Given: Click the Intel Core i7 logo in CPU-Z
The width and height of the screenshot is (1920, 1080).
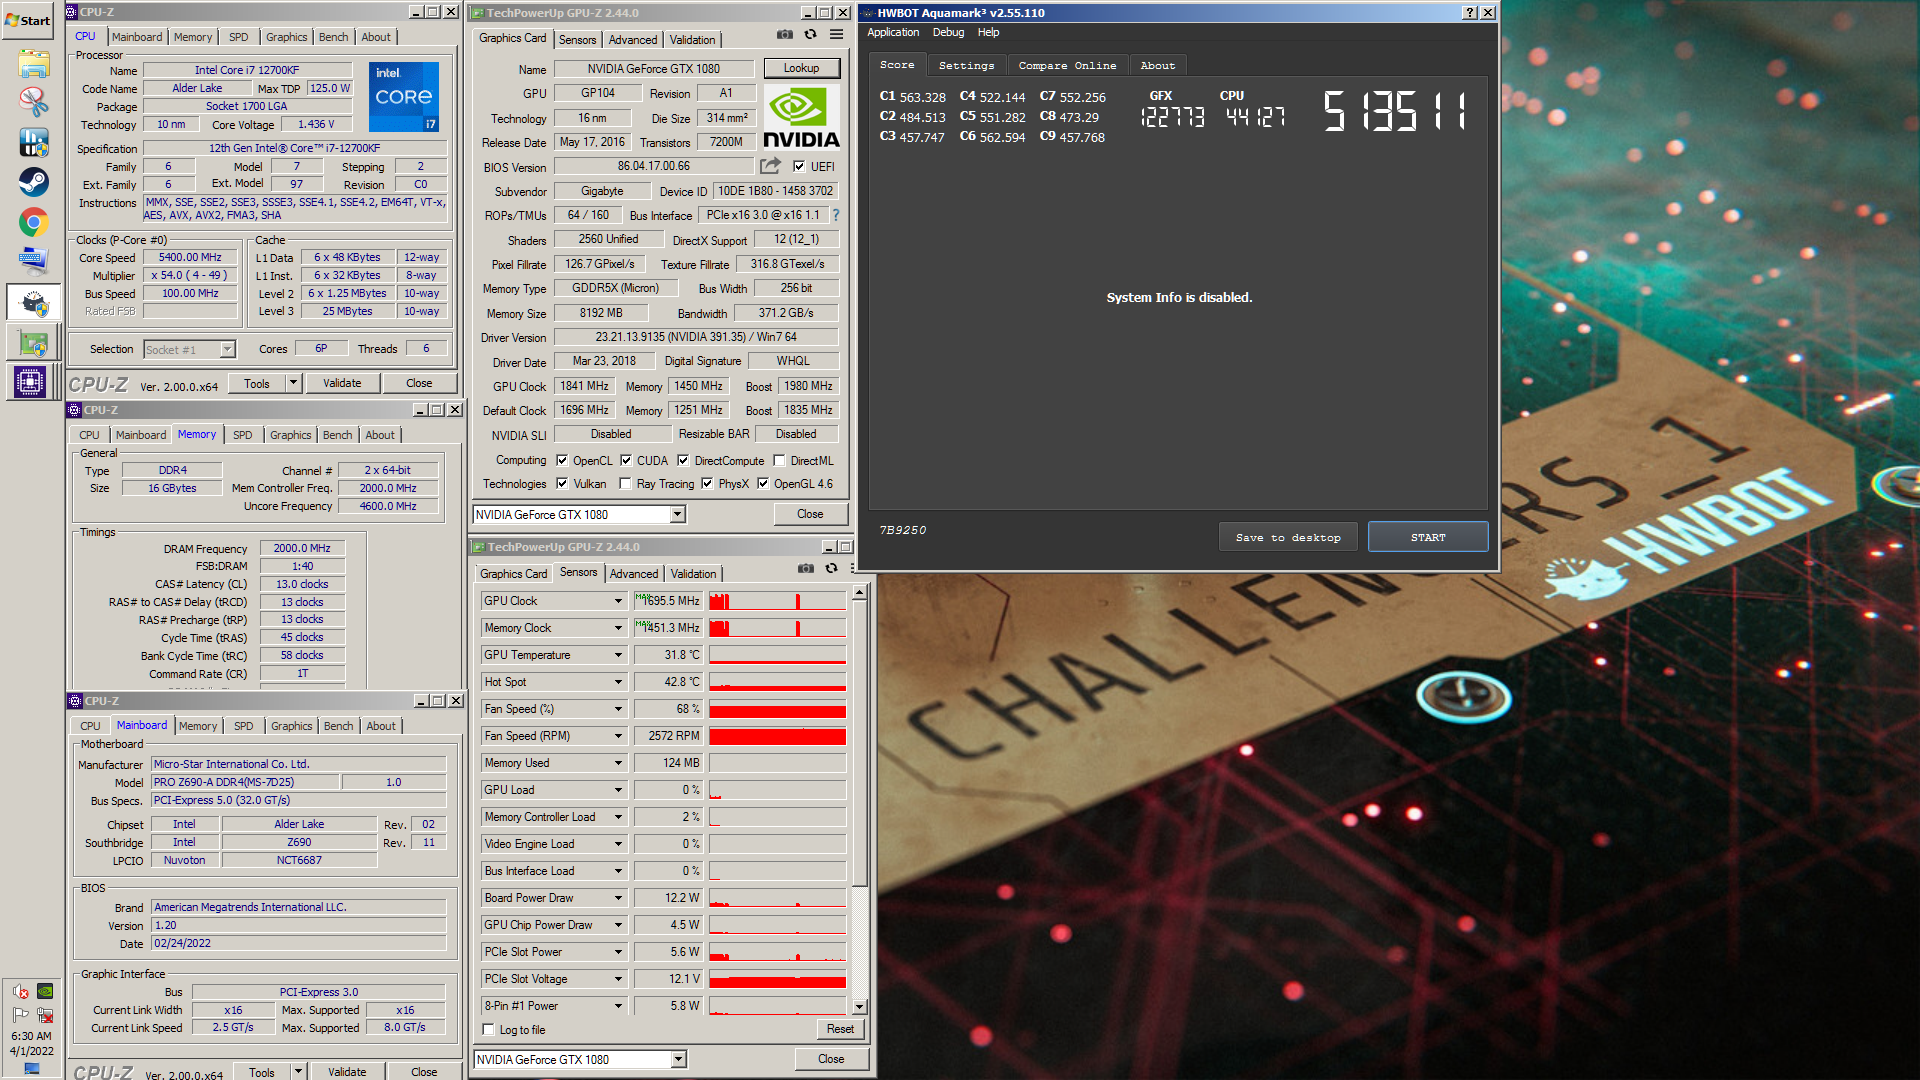Looking at the screenshot, I should pyautogui.click(x=404, y=97).
